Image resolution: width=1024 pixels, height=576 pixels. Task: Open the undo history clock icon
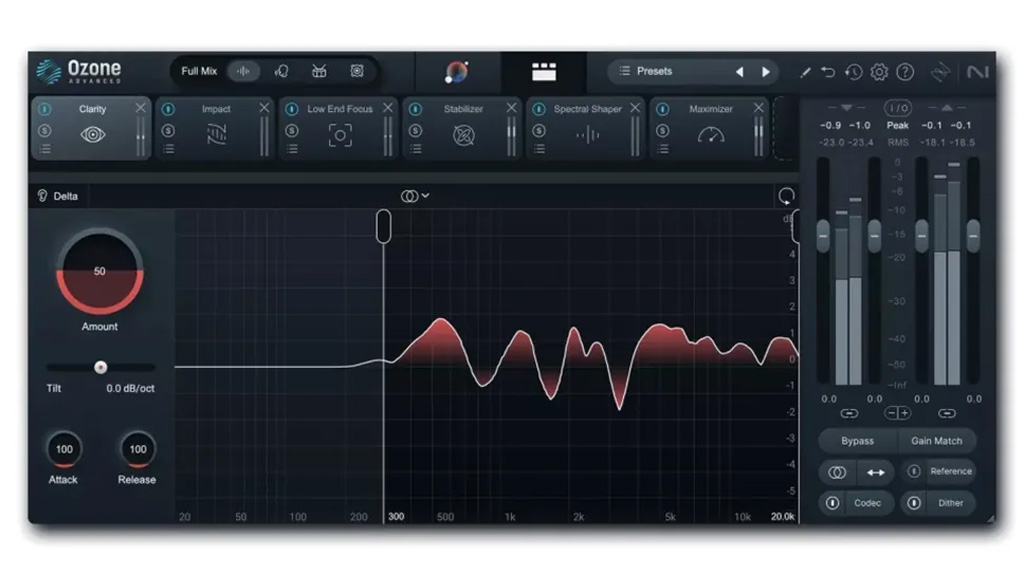click(x=853, y=72)
